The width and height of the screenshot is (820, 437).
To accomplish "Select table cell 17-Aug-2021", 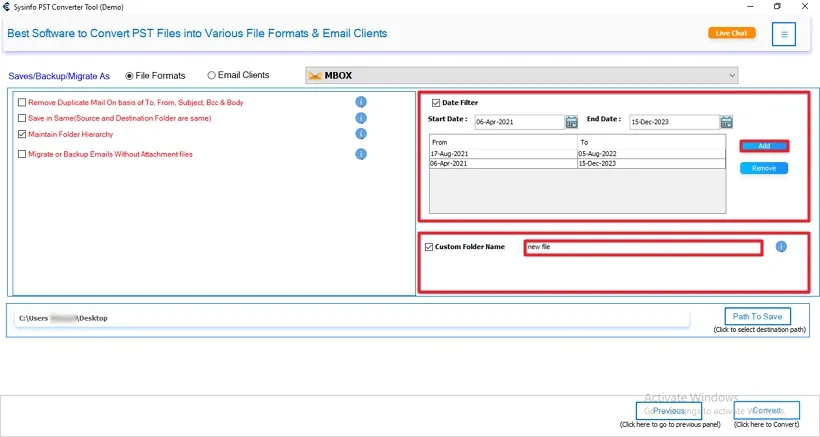I will 503,154.
